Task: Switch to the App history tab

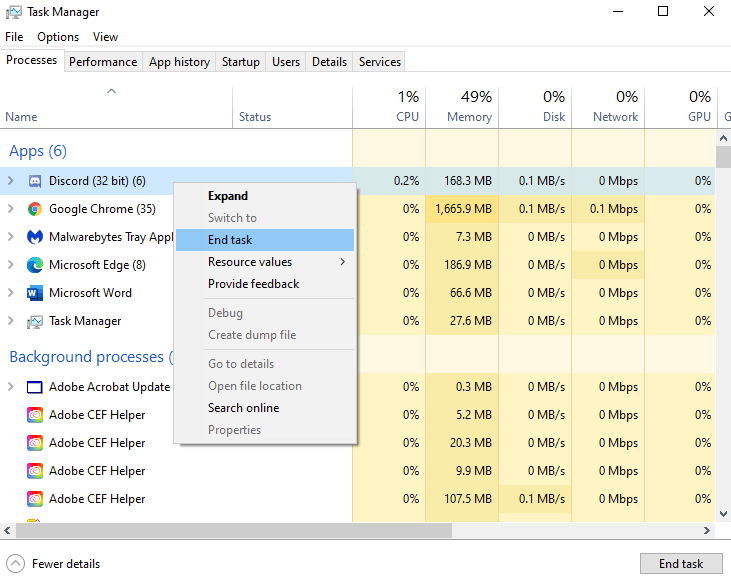Action: tap(179, 62)
